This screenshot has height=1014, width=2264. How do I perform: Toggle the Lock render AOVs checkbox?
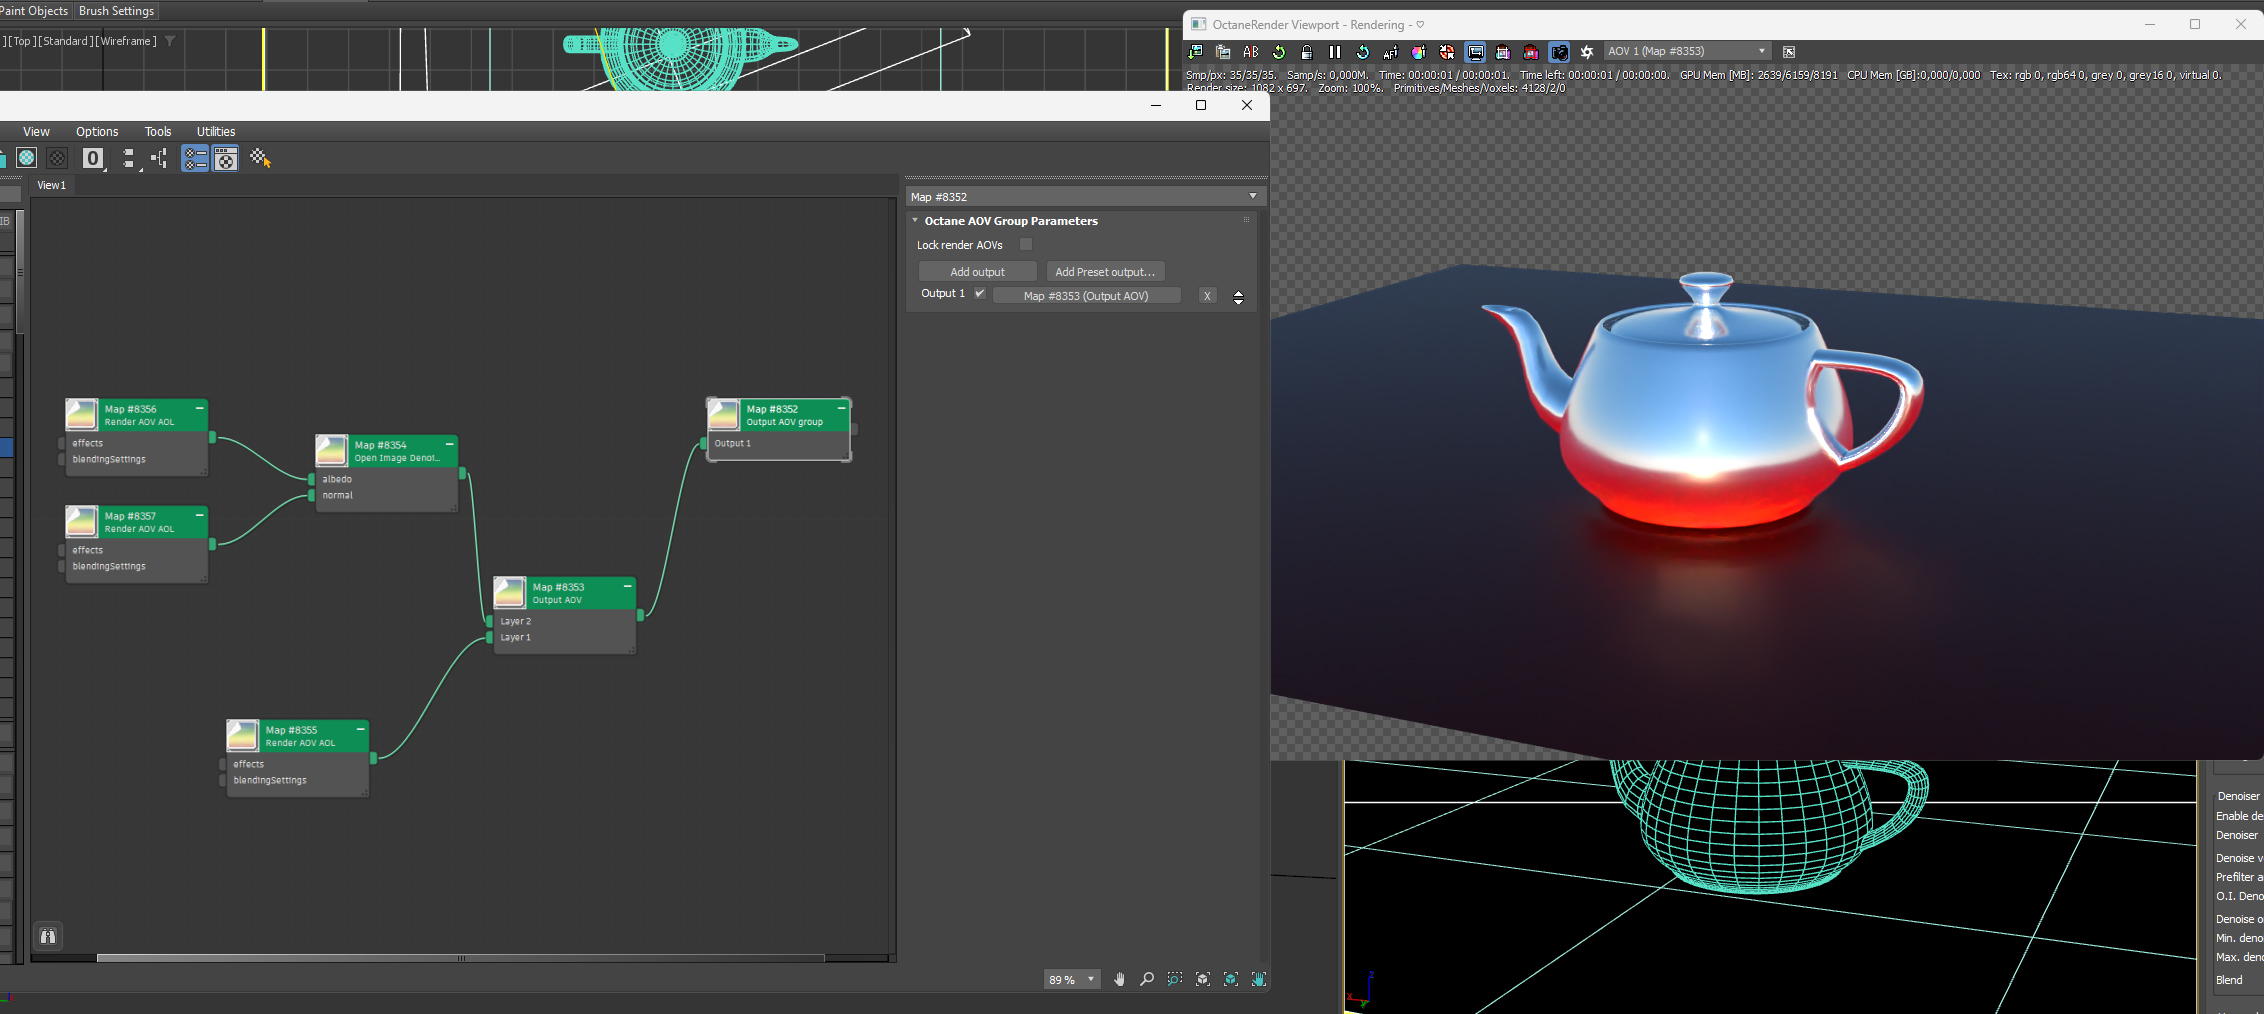tap(1026, 244)
